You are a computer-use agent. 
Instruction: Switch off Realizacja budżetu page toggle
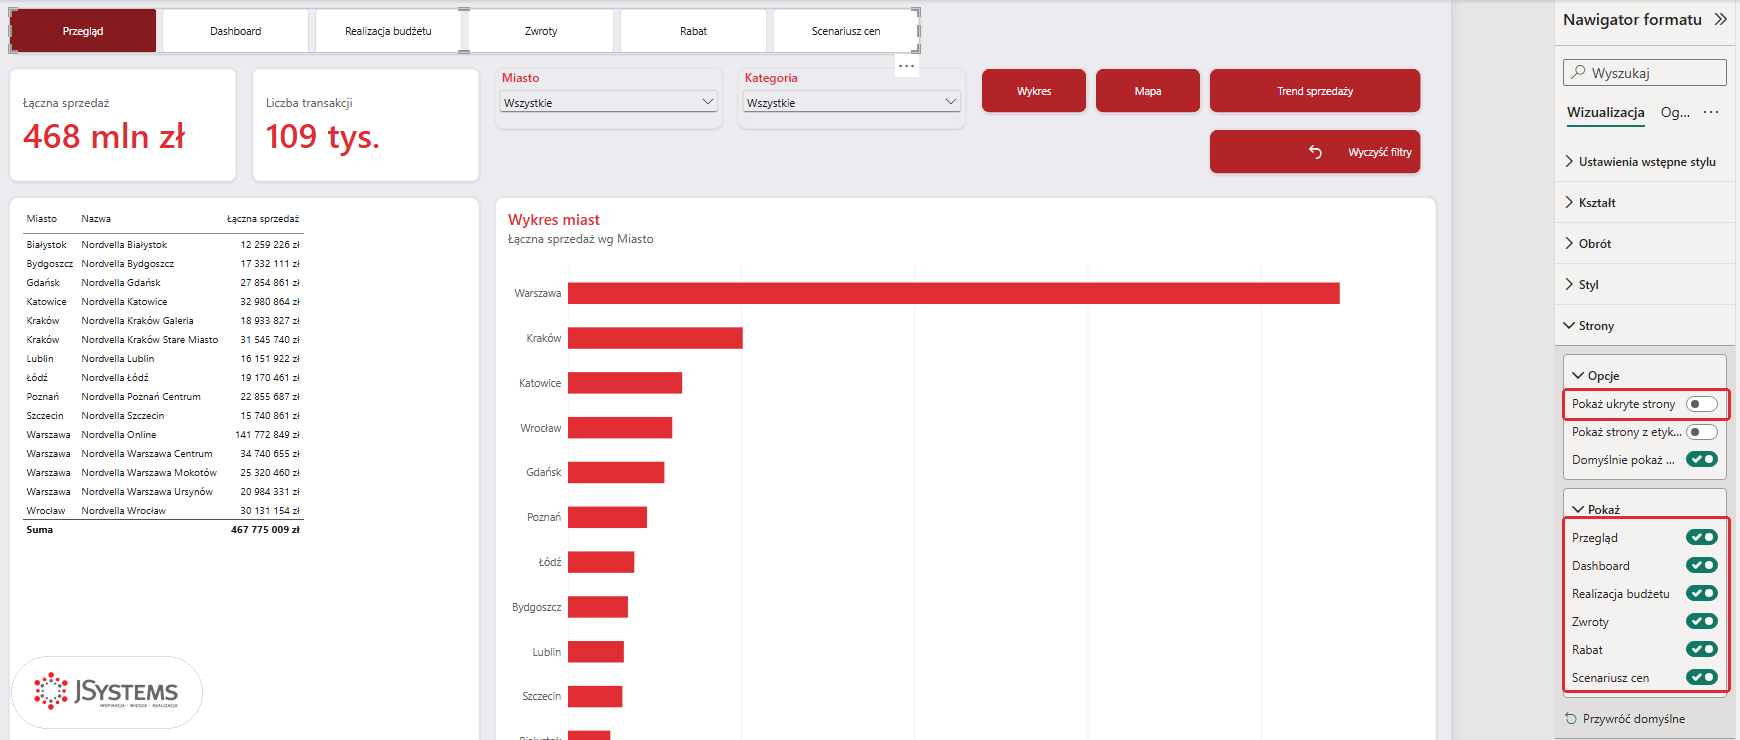(1701, 594)
